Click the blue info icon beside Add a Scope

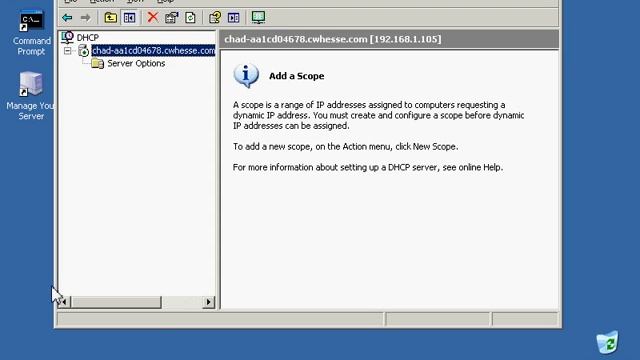click(x=246, y=76)
